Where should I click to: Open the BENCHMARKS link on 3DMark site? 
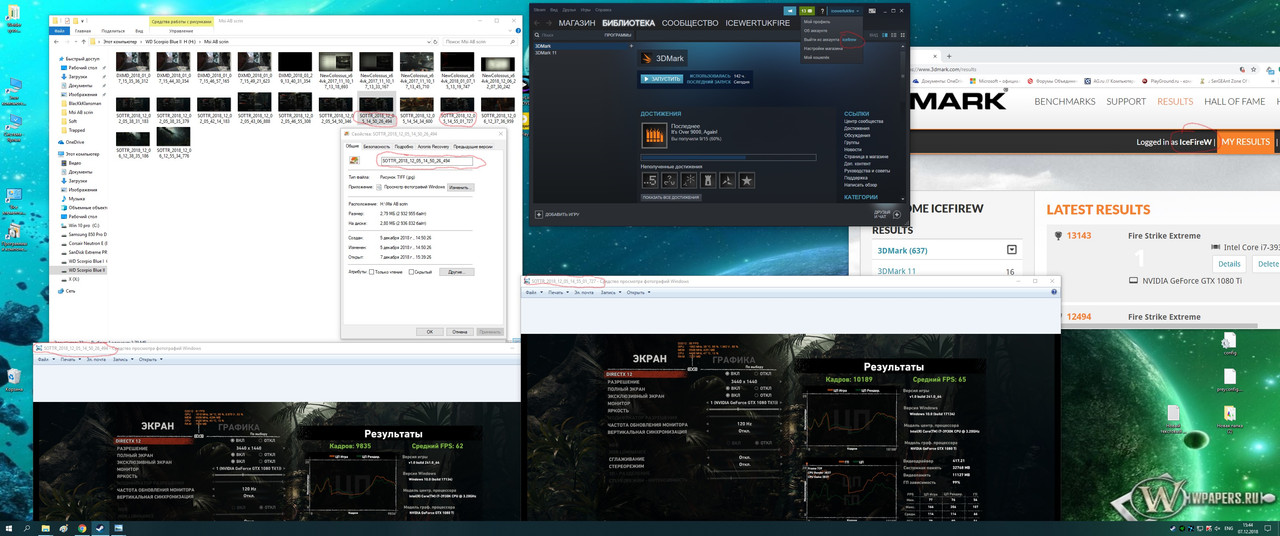[x=1065, y=102]
